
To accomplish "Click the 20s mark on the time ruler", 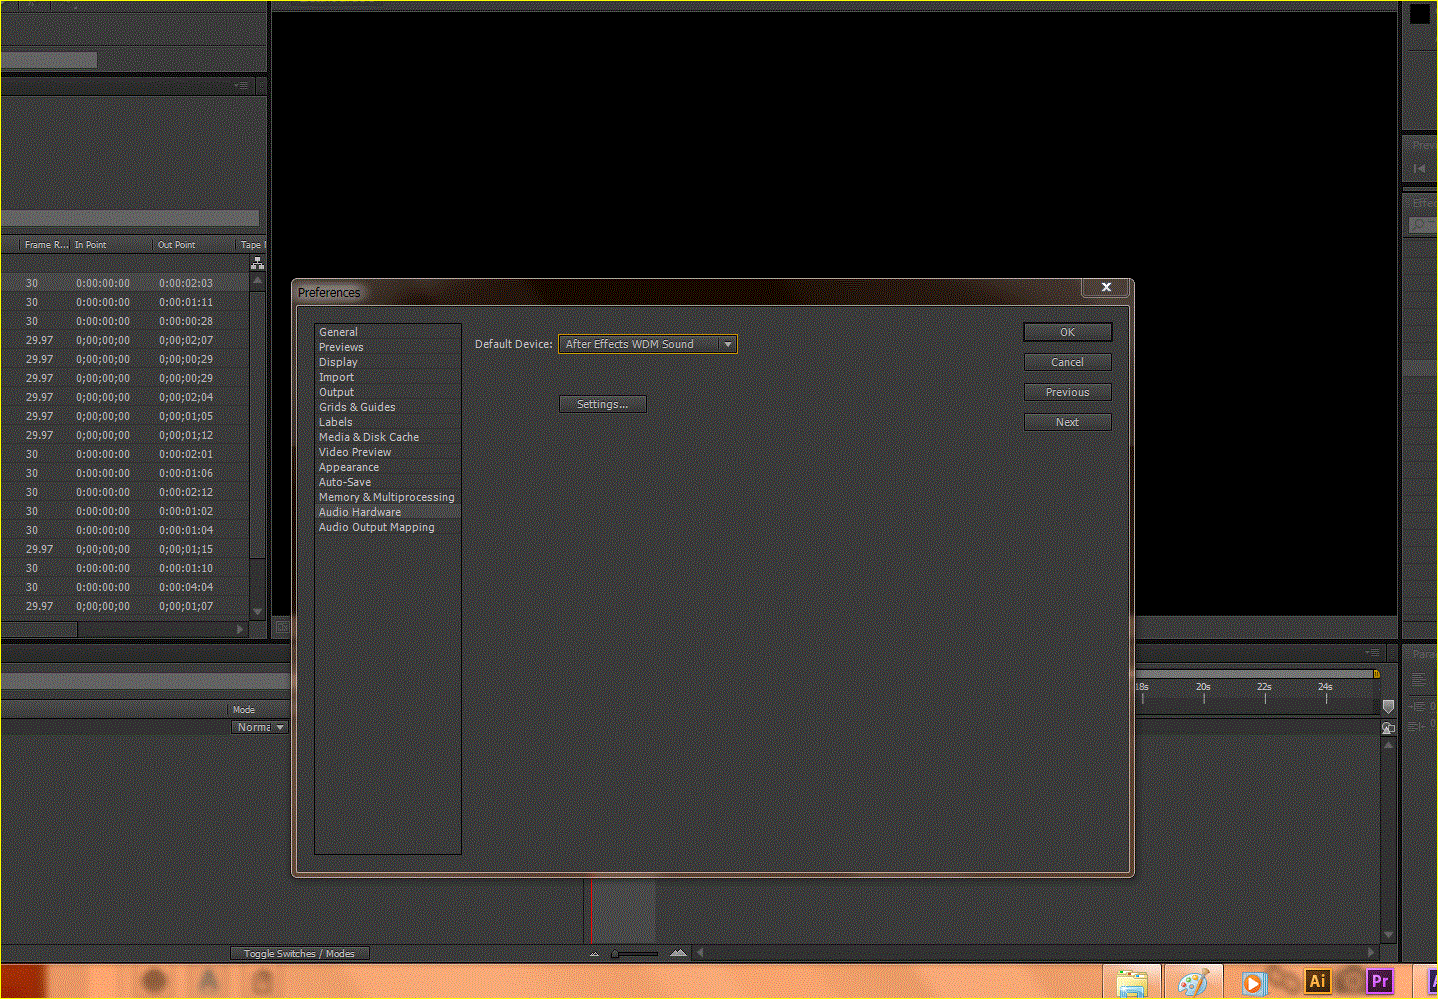I will [1203, 687].
